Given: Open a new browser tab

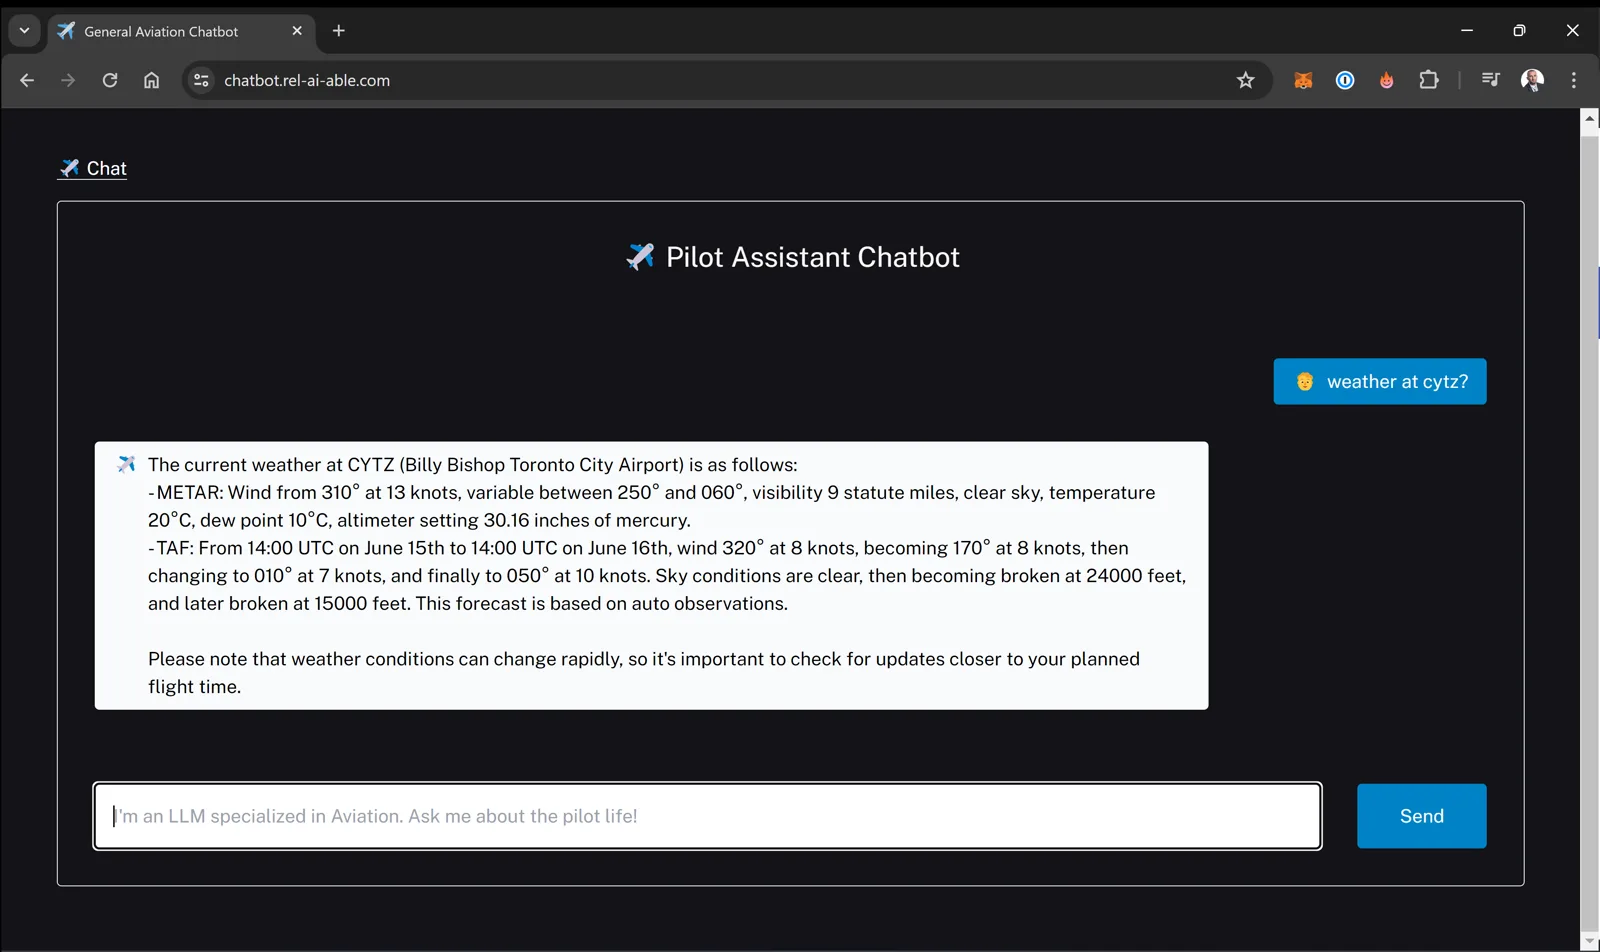Looking at the screenshot, I should [x=339, y=31].
